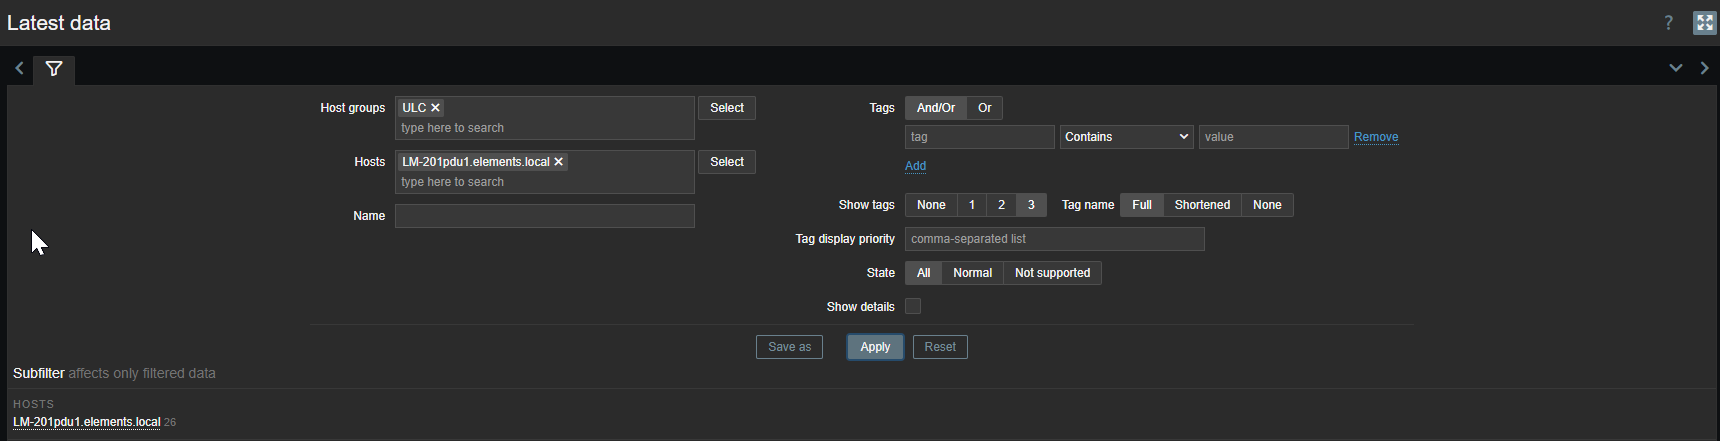Go to next filter tab arrow
The width and height of the screenshot is (1720, 441).
point(1704,69)
